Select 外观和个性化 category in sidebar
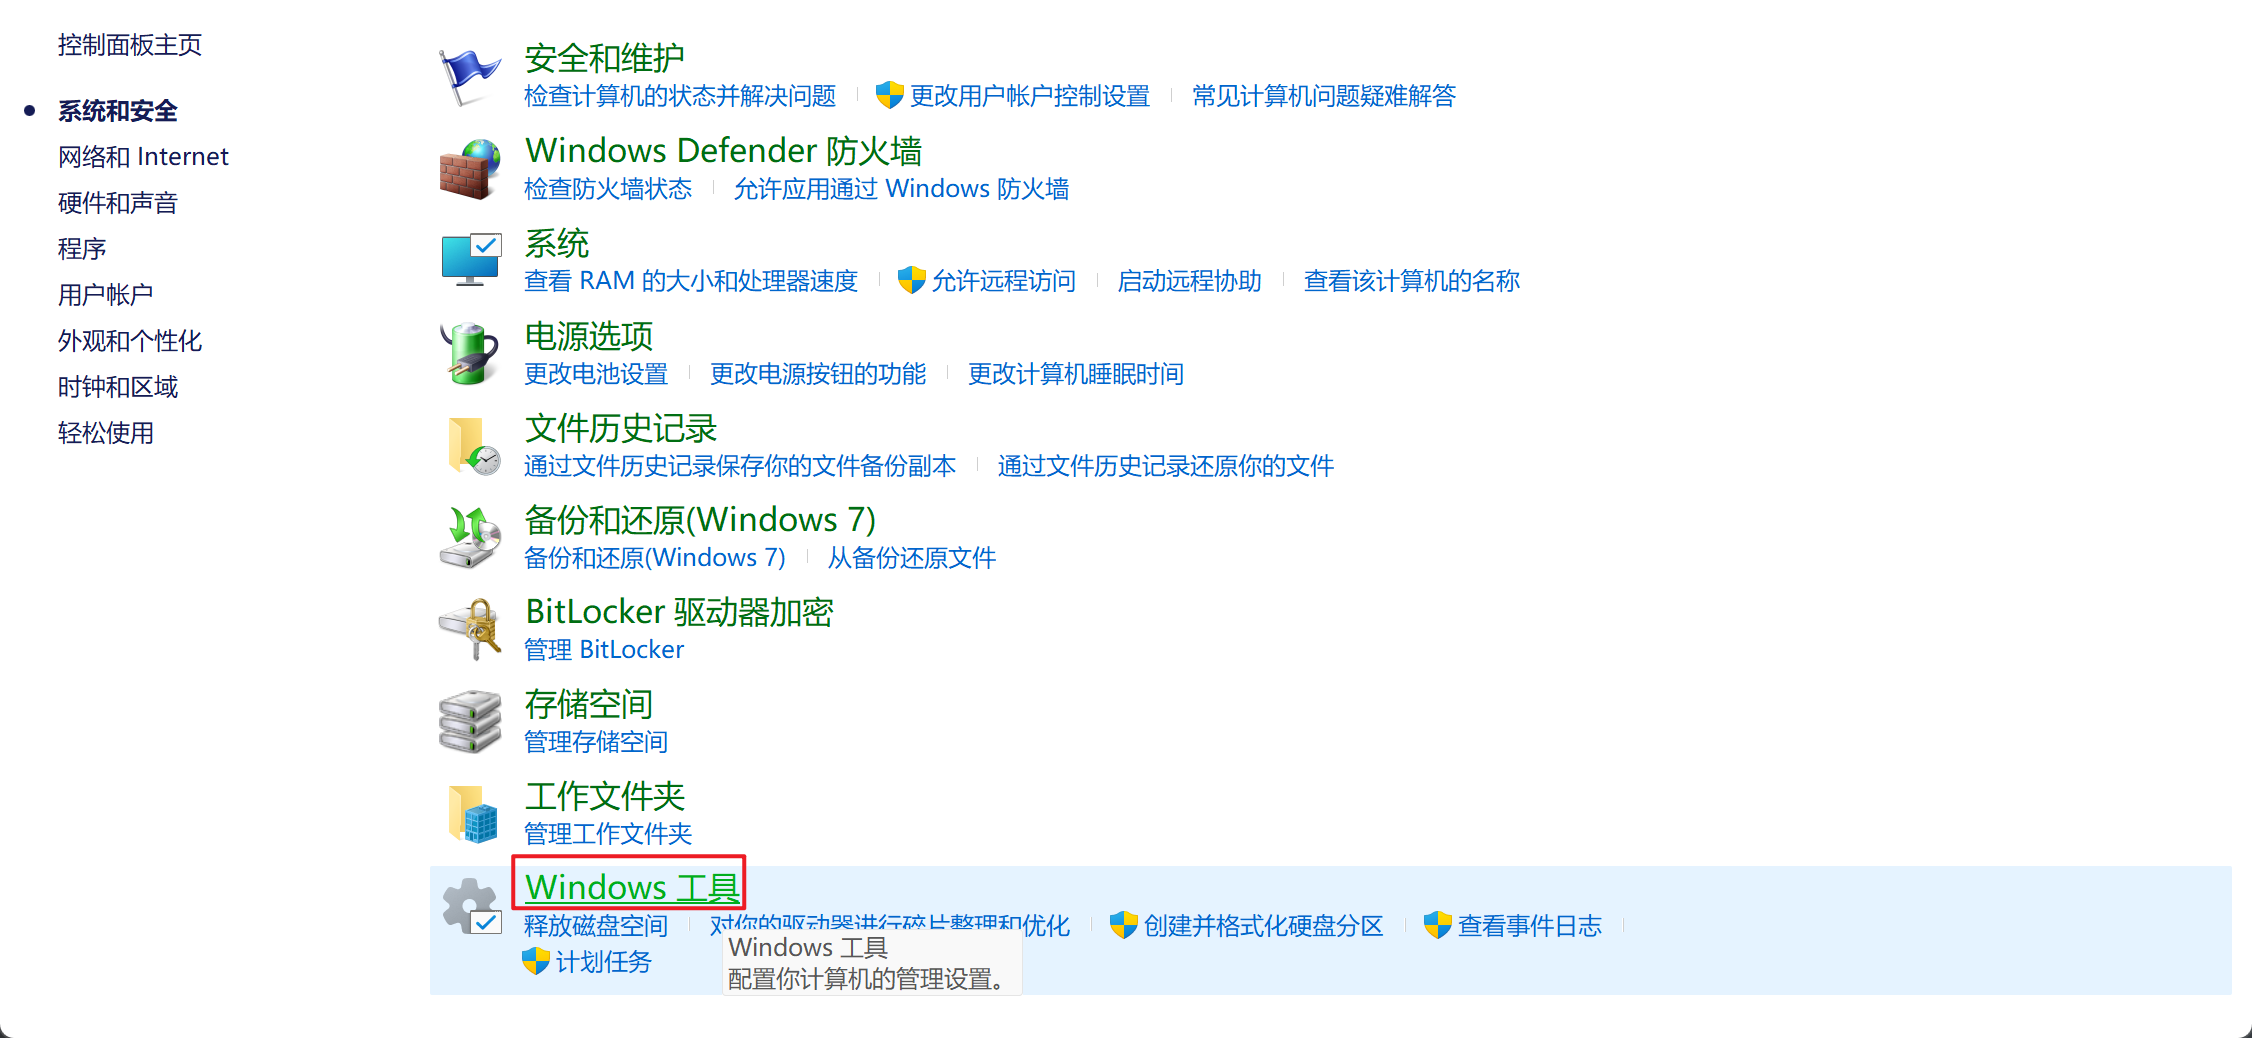The width and height of the screenshot is (2252, 1038). [x=130, y=340]
